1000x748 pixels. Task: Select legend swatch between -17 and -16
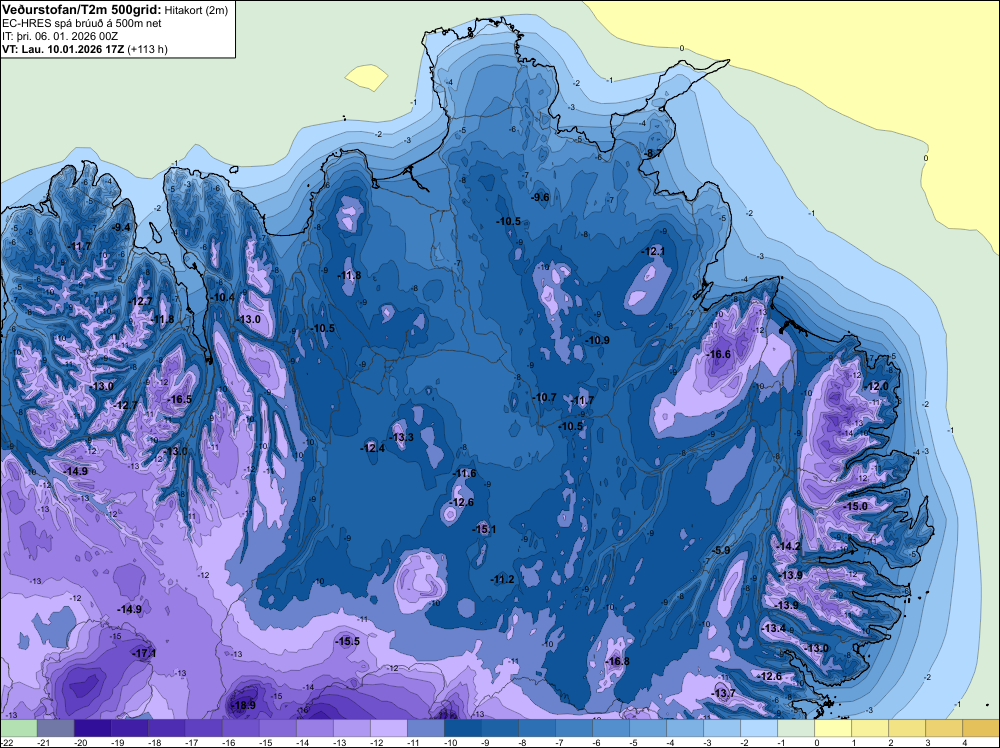pyautogui.click(x=203, y=728)
